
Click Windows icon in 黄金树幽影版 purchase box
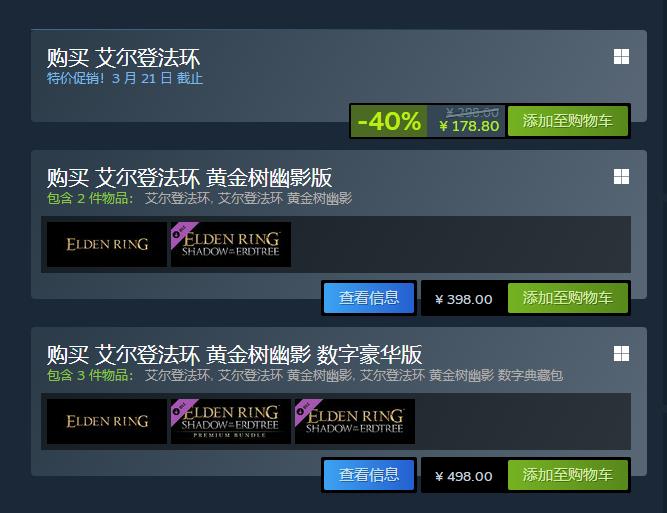(621, 177)
